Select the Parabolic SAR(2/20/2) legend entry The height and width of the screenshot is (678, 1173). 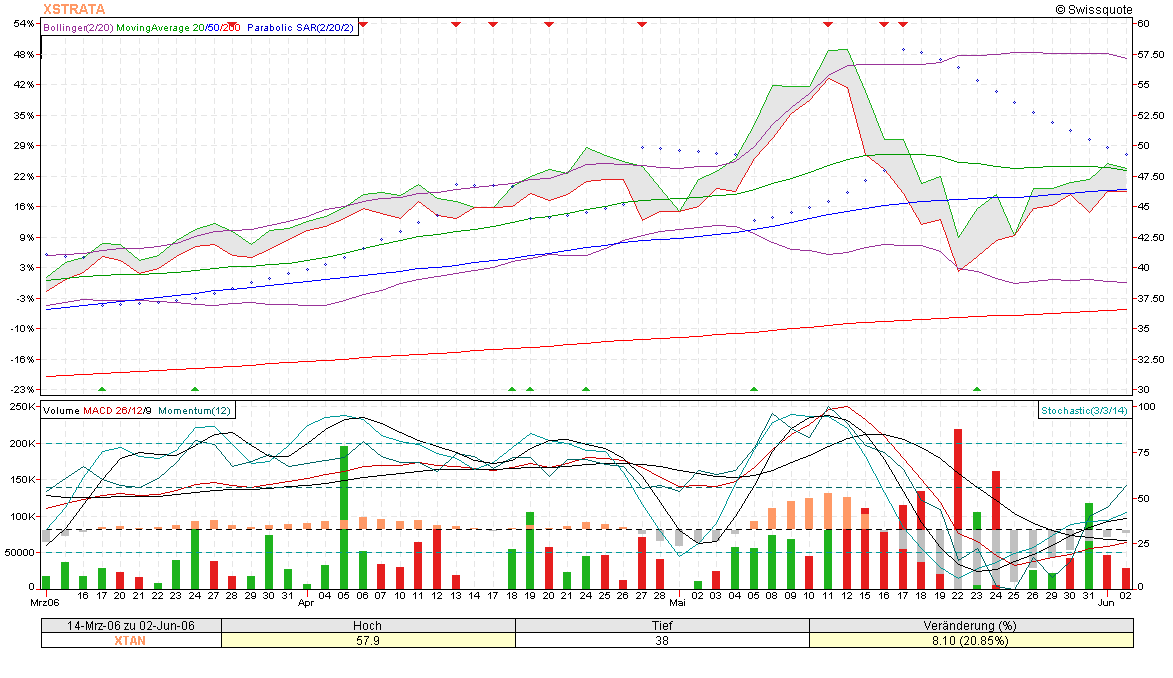tap(300, 28)
